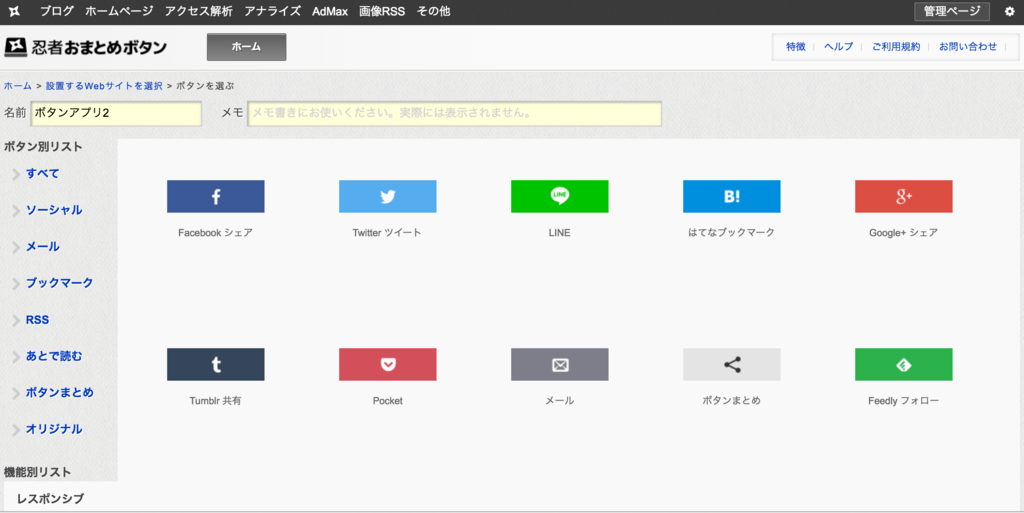Viewport: 1024px width, 513px height.
Task: Click the Twitter ツイート label
Action: (387, 232)
